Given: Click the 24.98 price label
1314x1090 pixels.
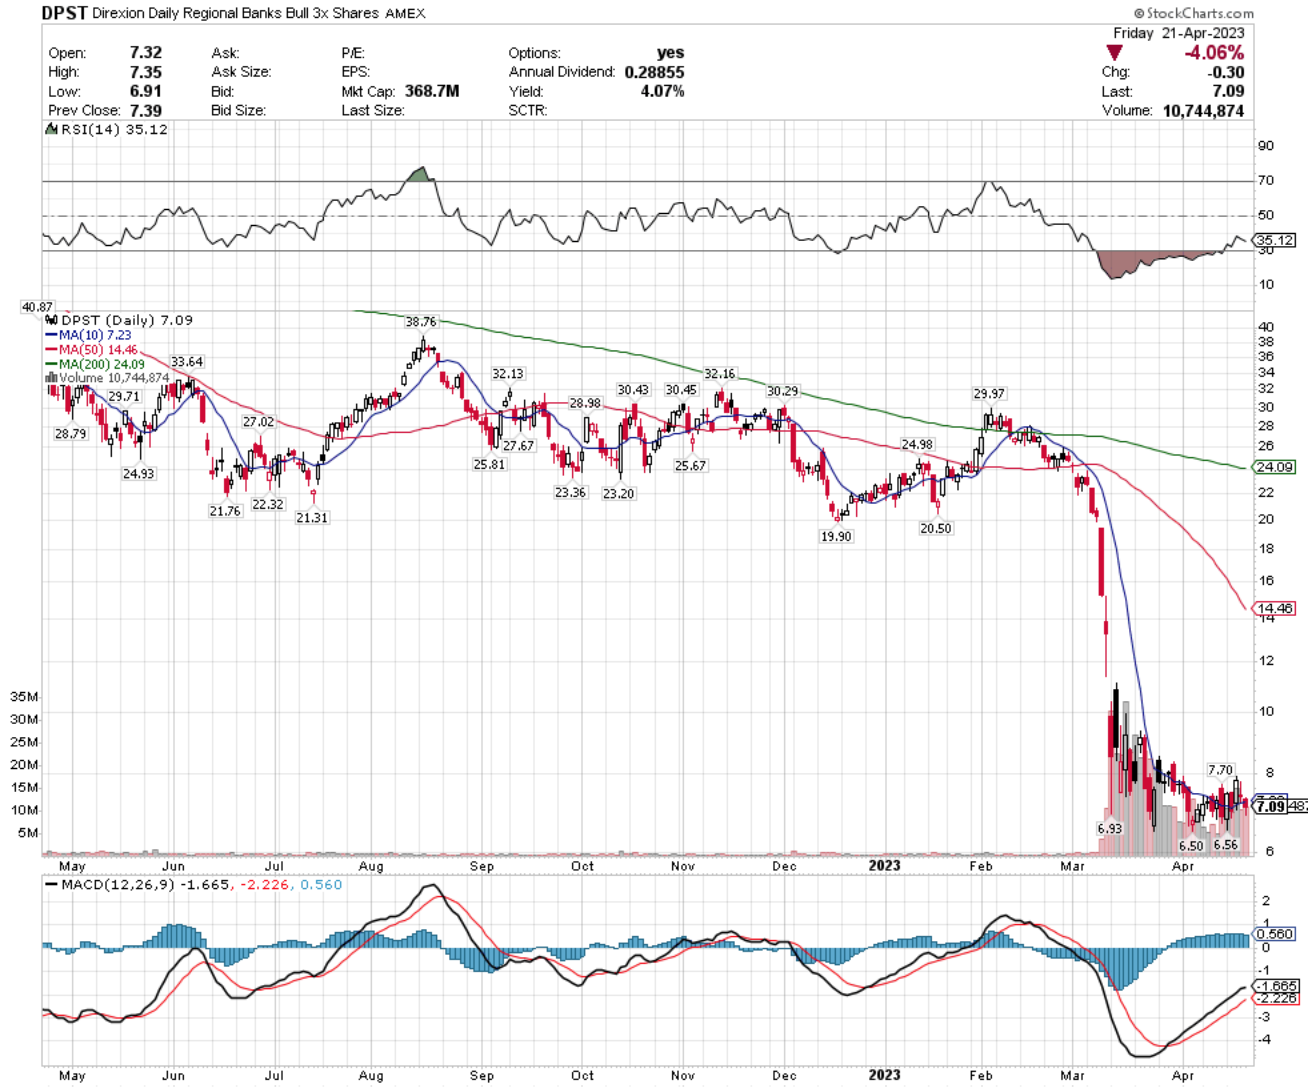Looking at the screenshot, I should pos(917,445).
